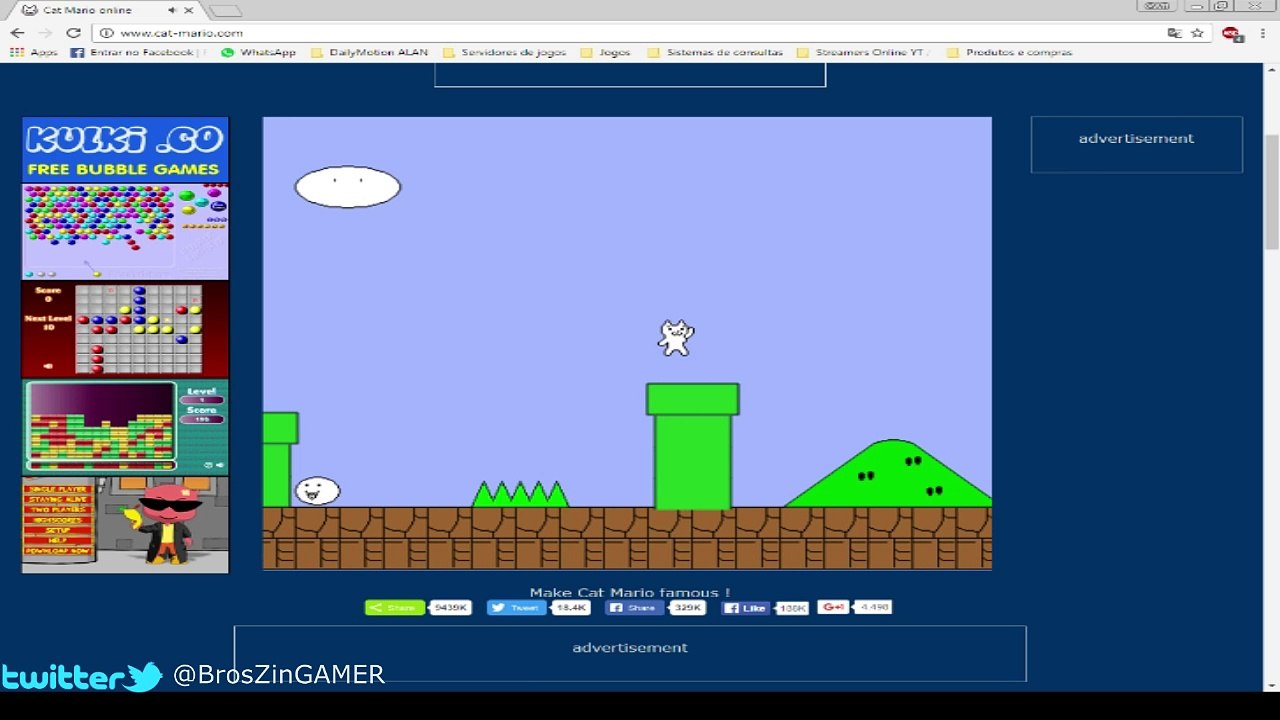Reload the Cat Mario page
Screen dimensions: 1280x720
point(73,33)
